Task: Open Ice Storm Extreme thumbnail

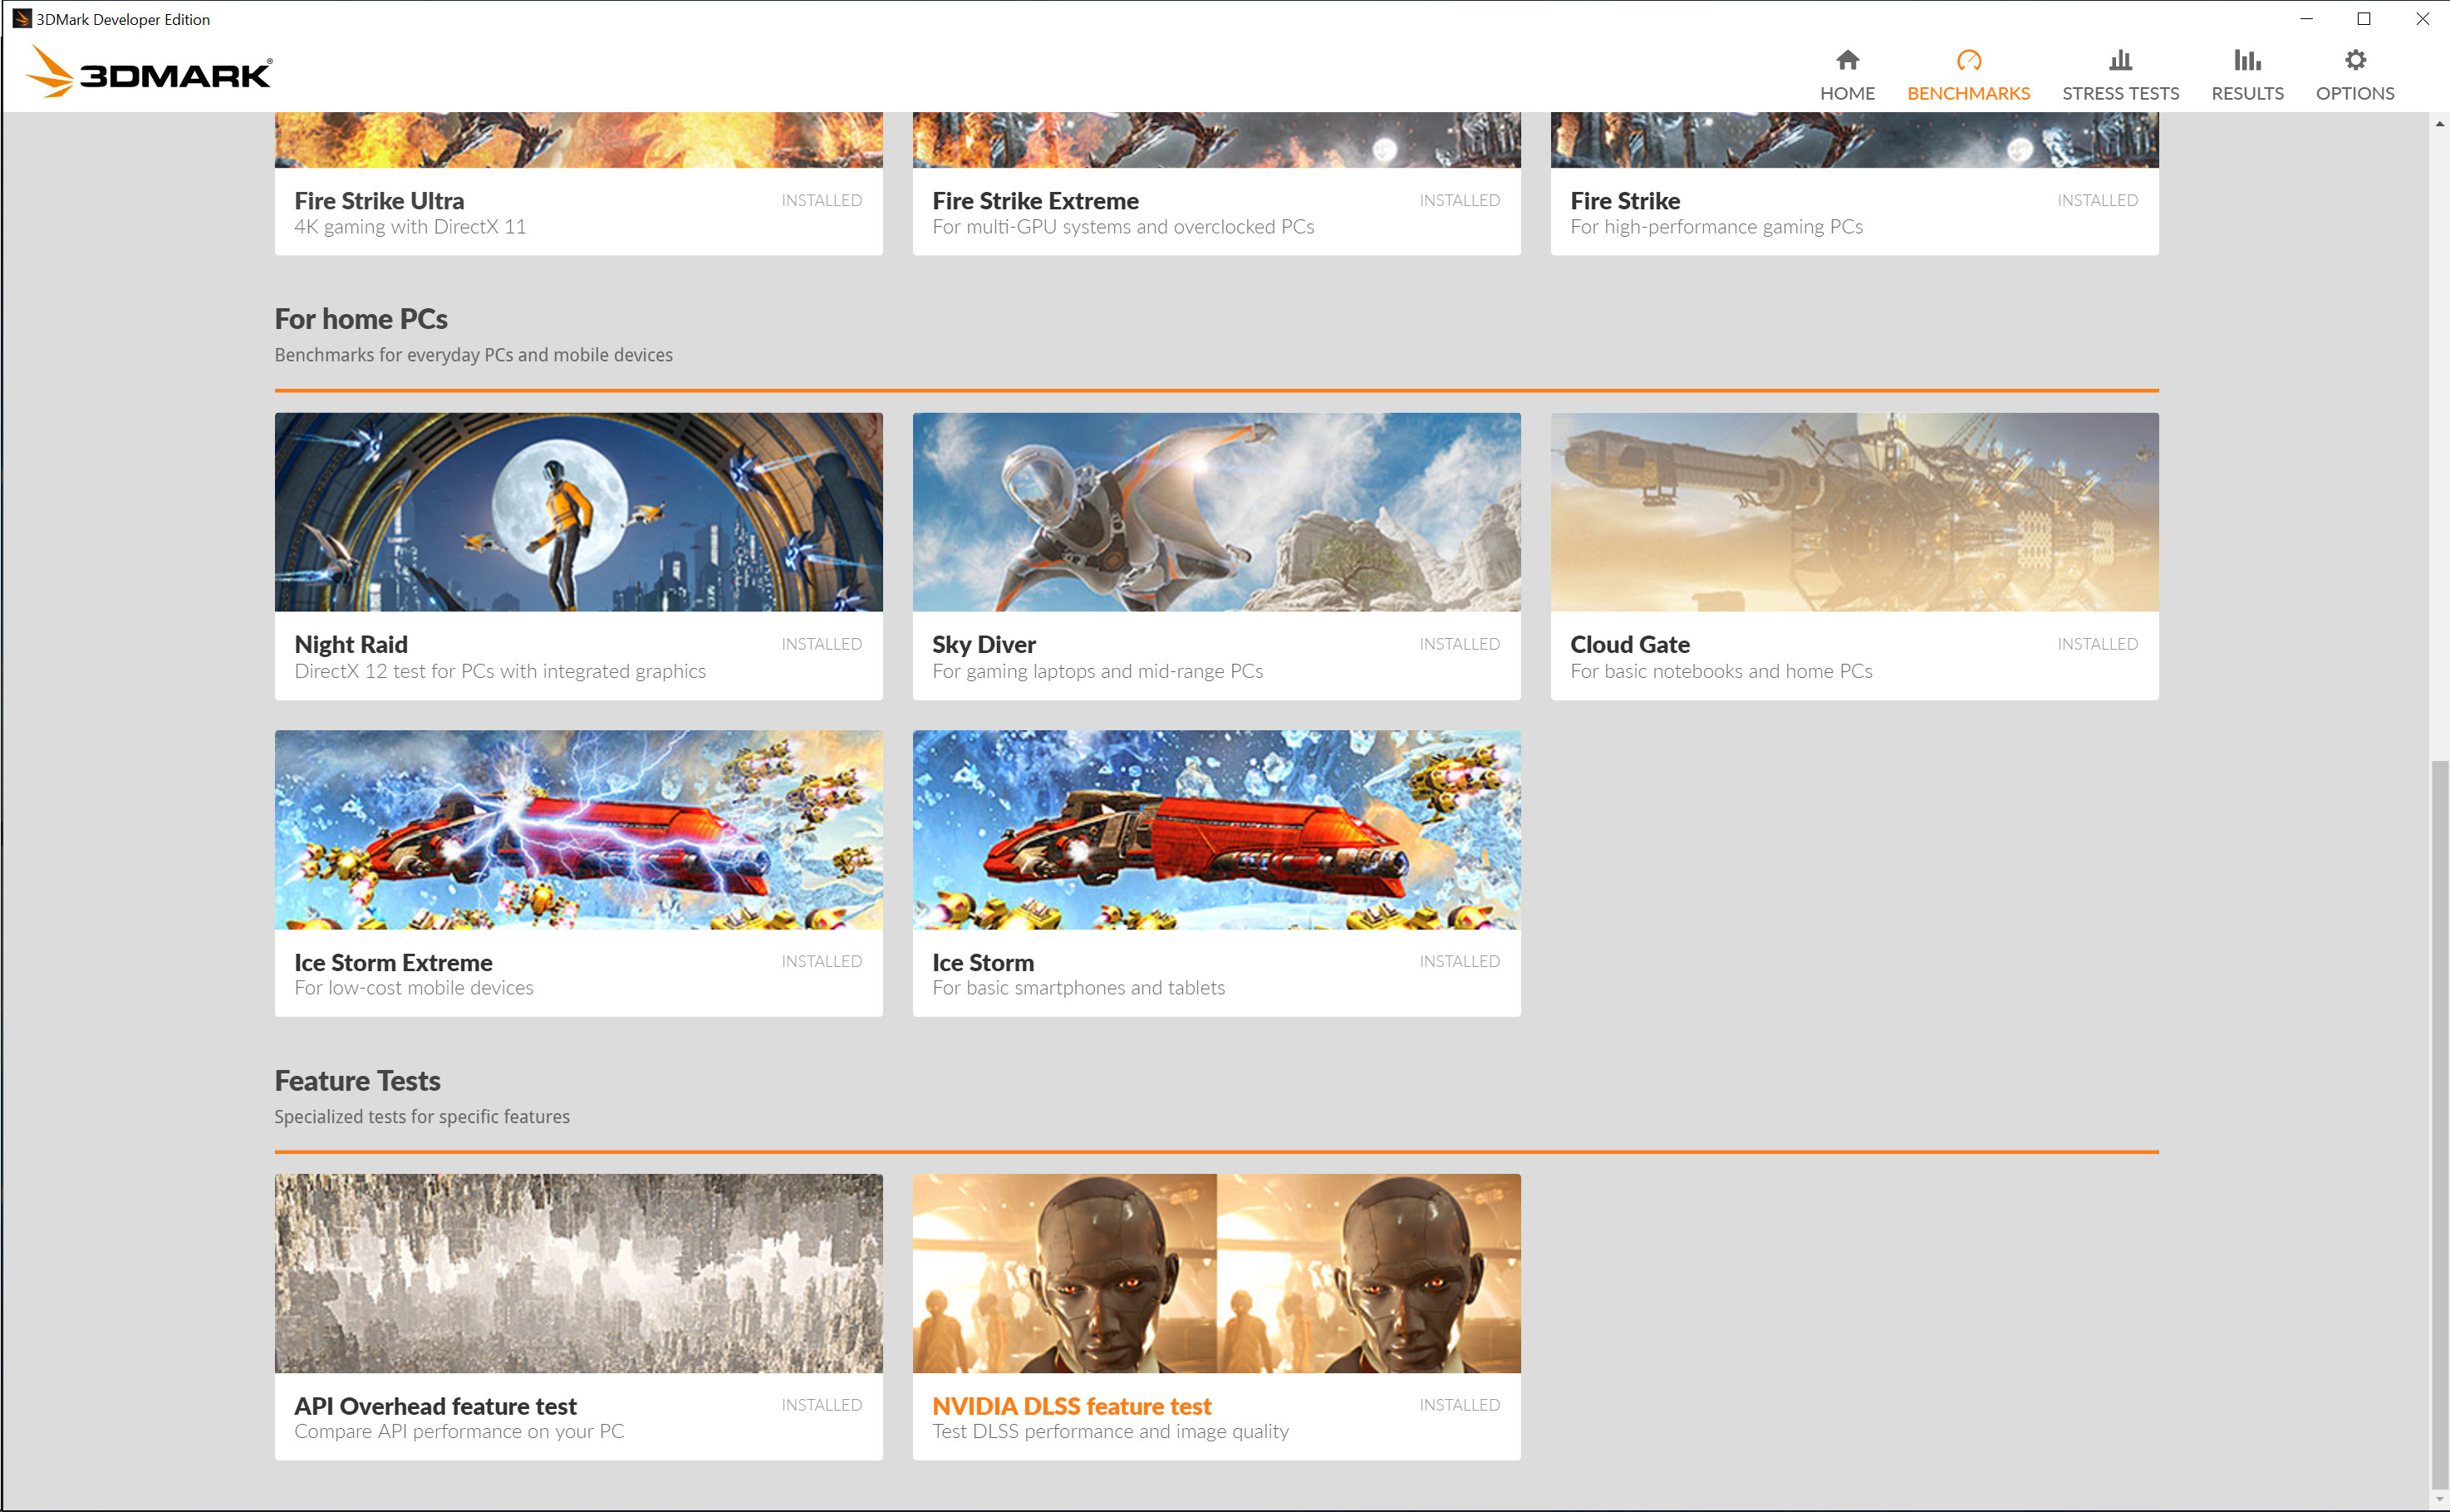Action: click(578, 829)
